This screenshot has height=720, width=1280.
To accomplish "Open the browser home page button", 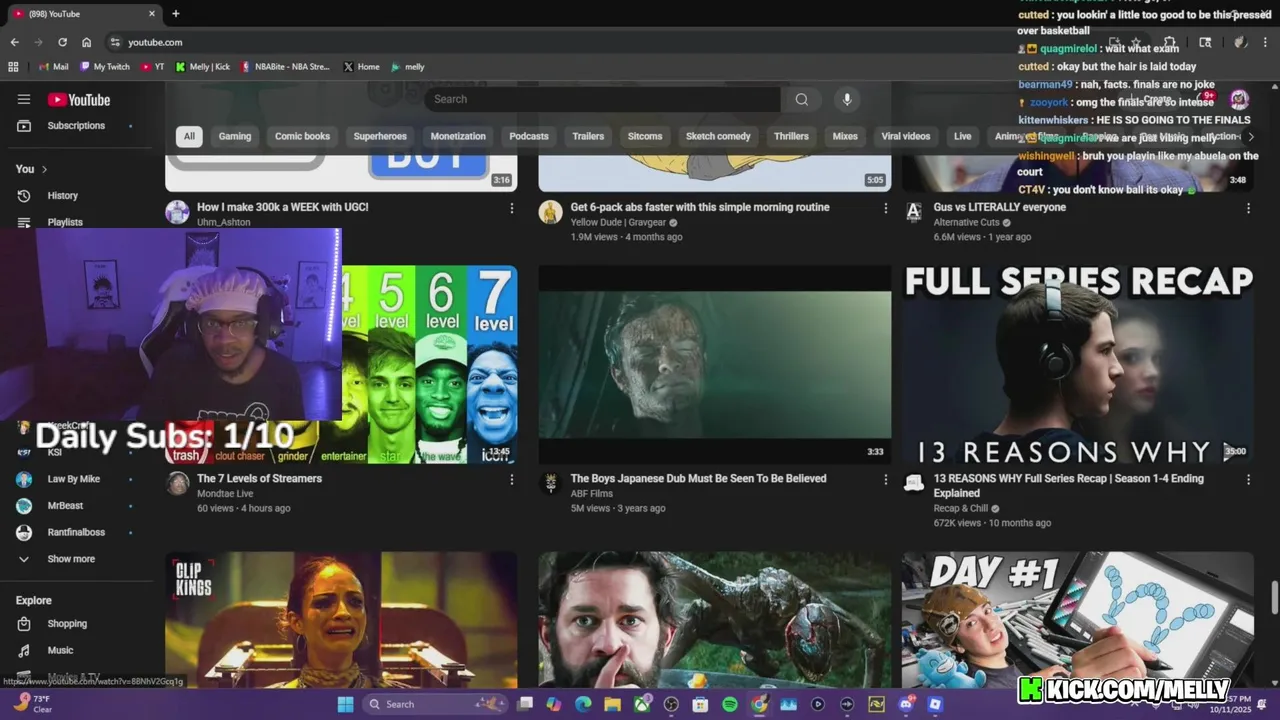I will click(86, 42).
